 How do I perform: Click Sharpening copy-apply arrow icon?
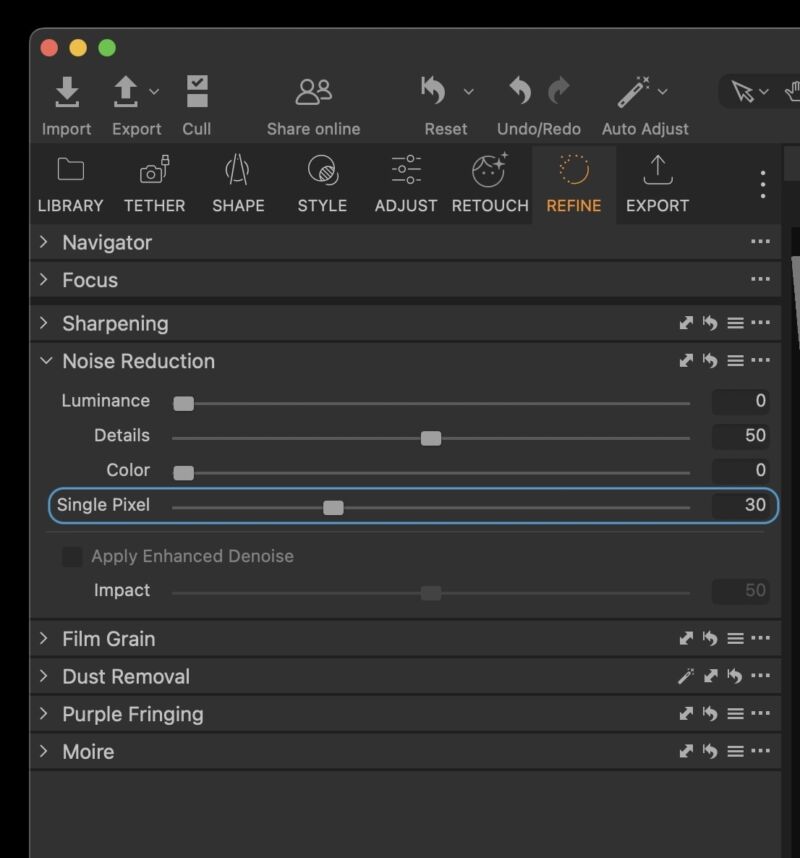[686, 323]
